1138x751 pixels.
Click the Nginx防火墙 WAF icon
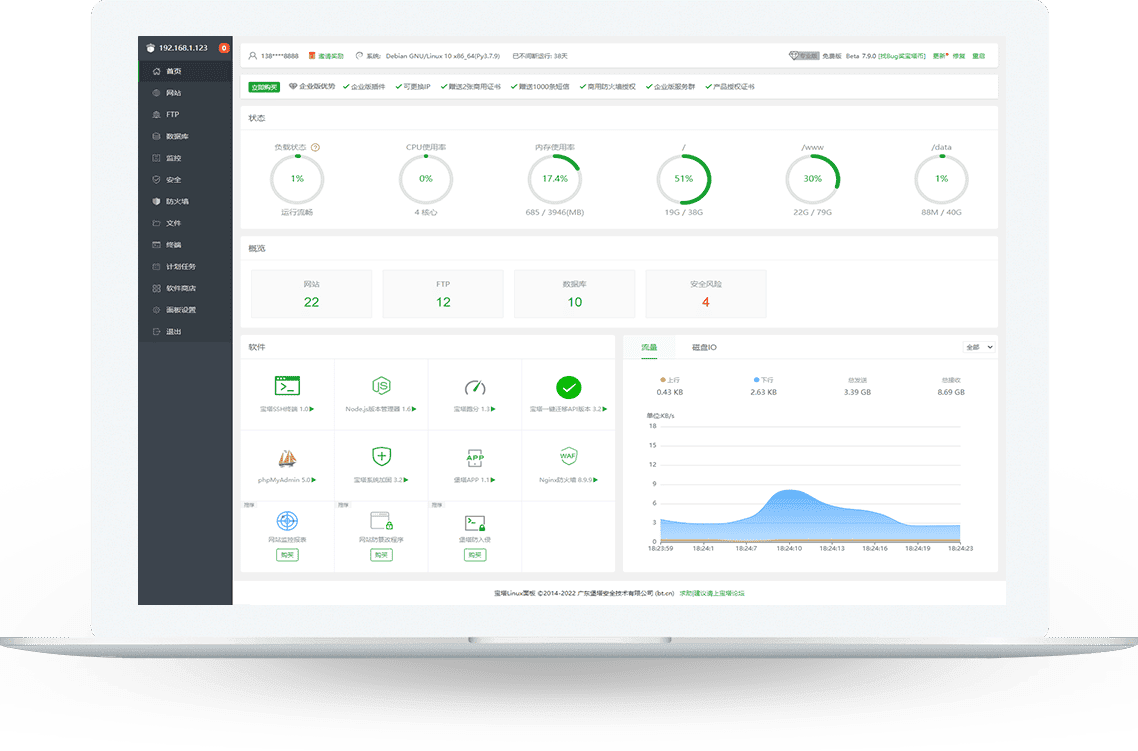[x=568, y=457]
